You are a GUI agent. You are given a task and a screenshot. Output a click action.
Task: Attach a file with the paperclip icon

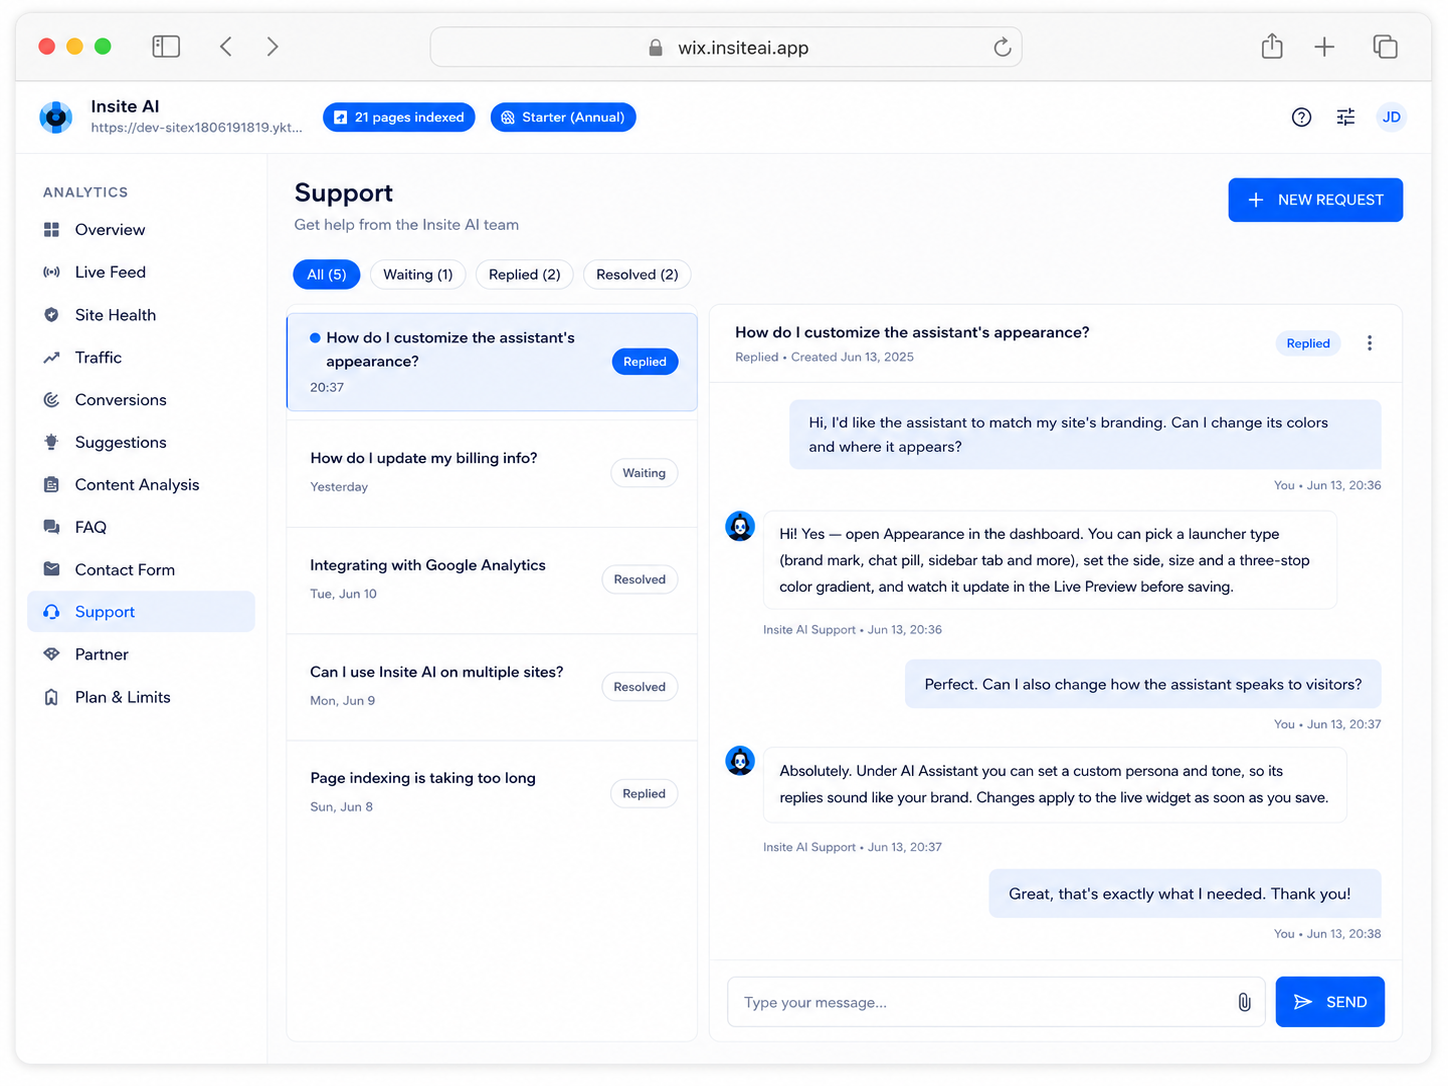(x=1244, y=1002)
